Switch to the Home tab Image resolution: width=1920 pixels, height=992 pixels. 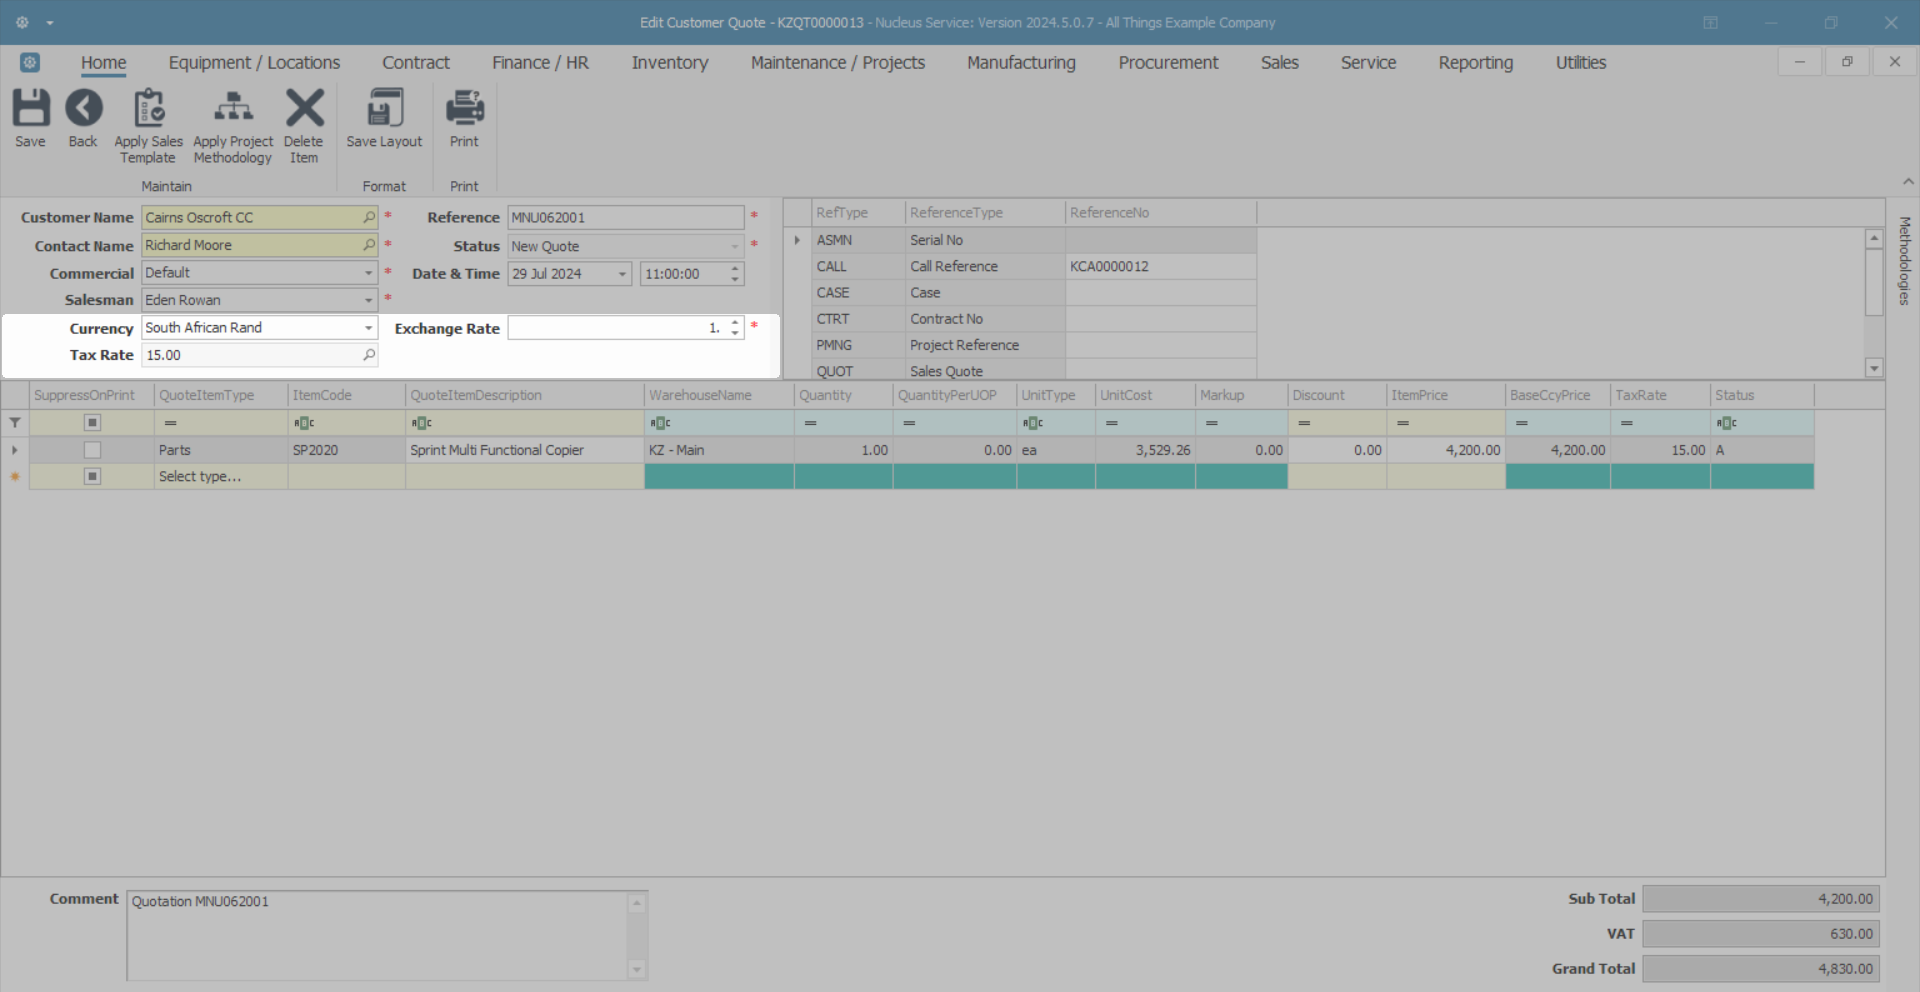104,62
